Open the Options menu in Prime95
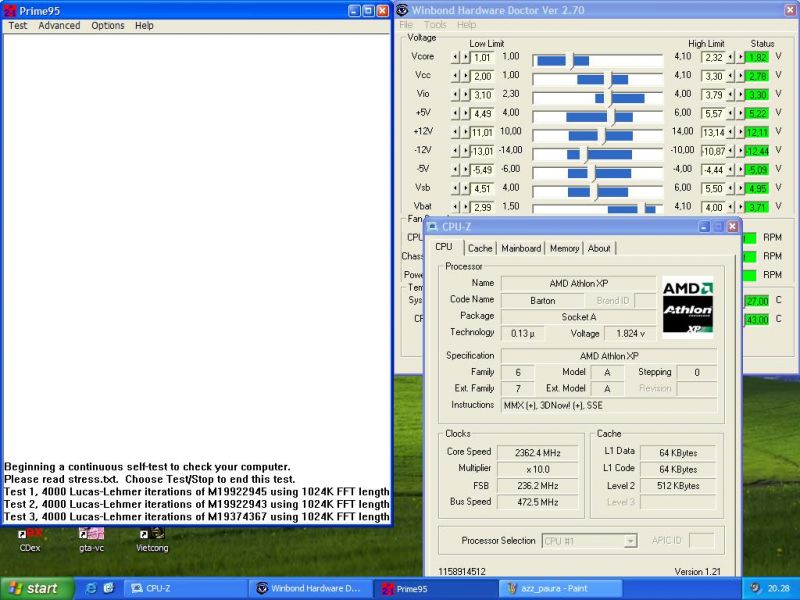The image size is (800, 600). 108,26
